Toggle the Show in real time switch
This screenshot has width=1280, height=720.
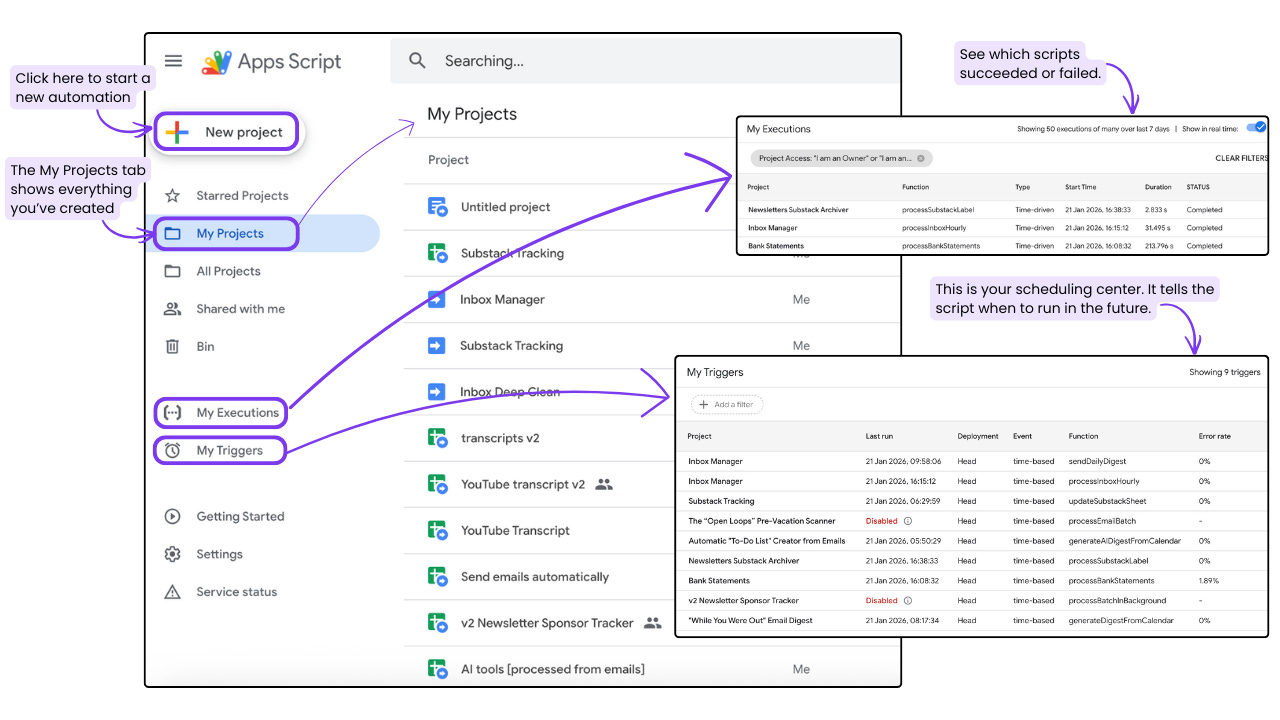click(1256, 128)
